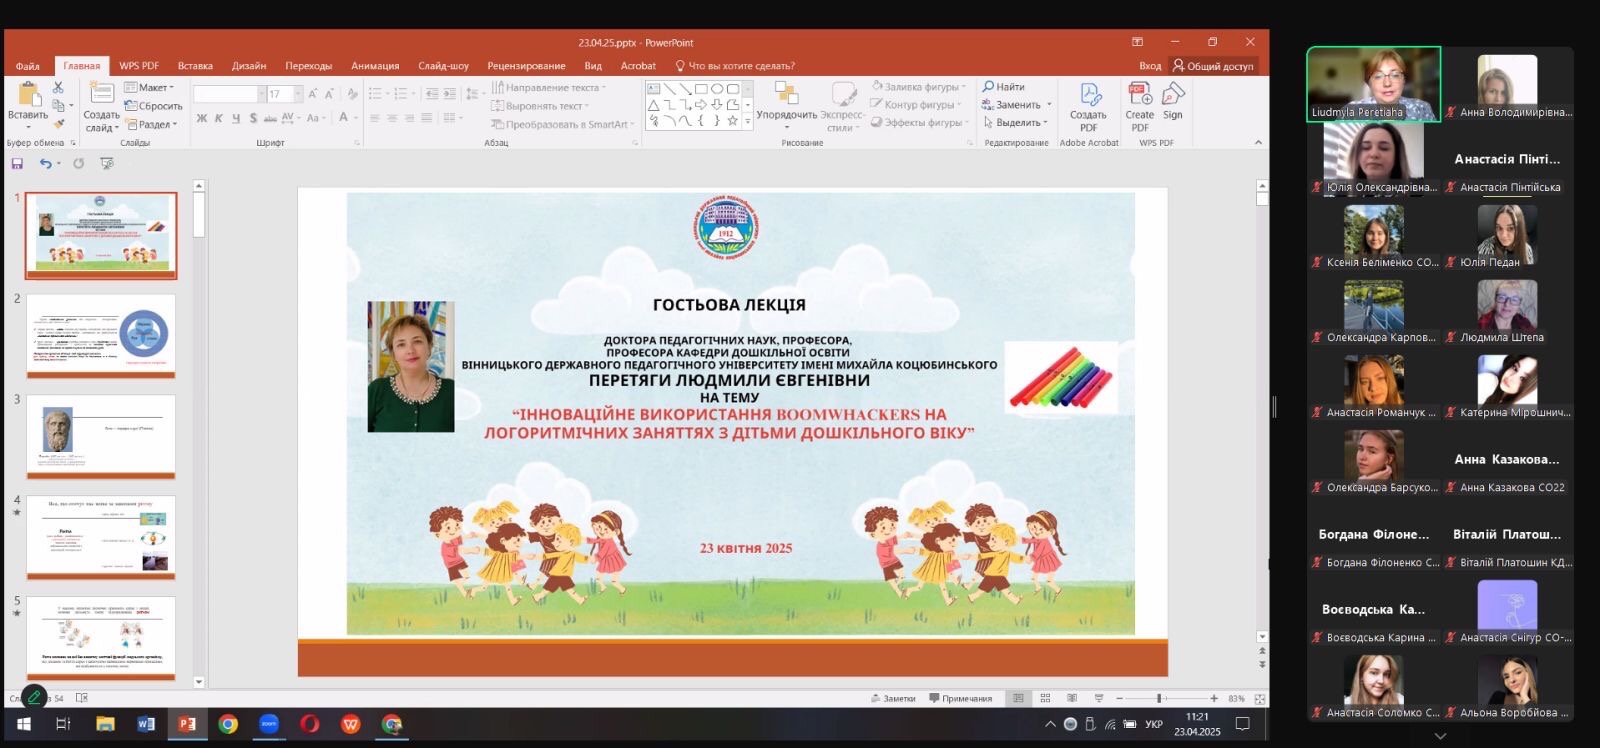Open the font size dropdown
The width and height of the screenshot is (1600, 748).
pyautogui.click(x=298, y=94)
